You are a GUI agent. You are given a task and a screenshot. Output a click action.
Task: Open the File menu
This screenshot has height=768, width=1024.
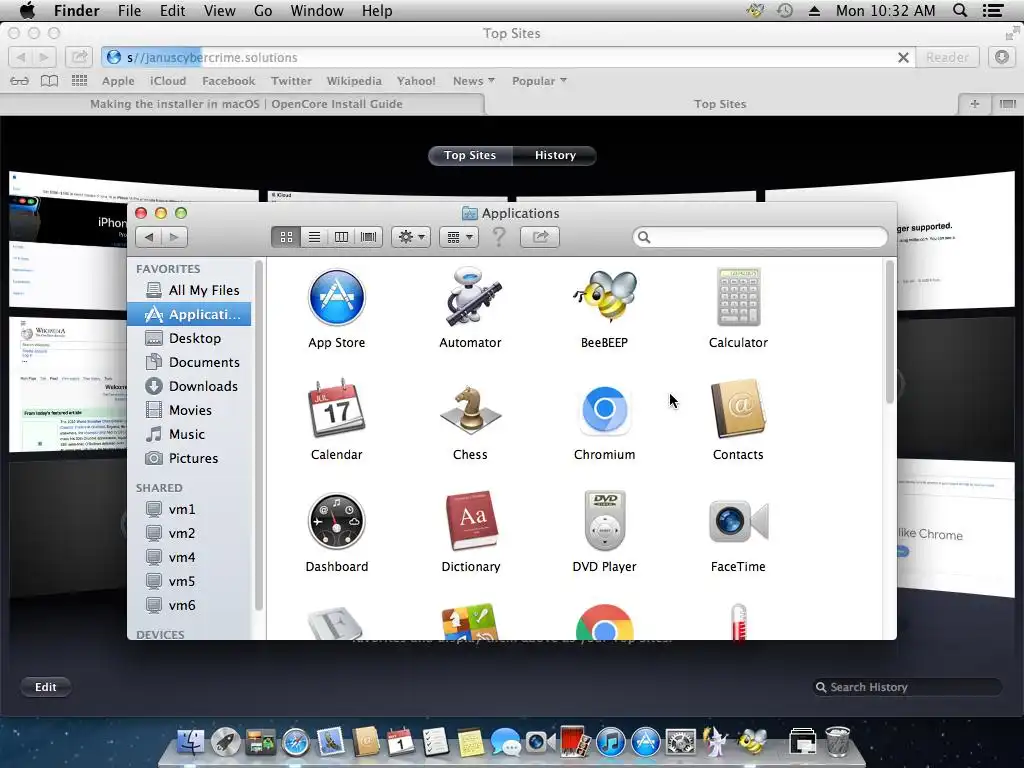(129, 10)
